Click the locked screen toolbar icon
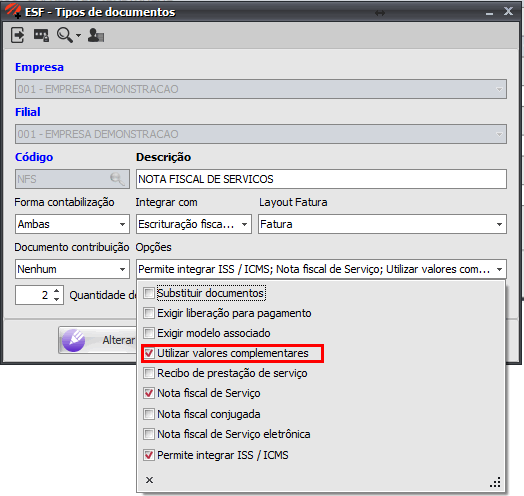This screenshot has height=496, width=524. 41,35
